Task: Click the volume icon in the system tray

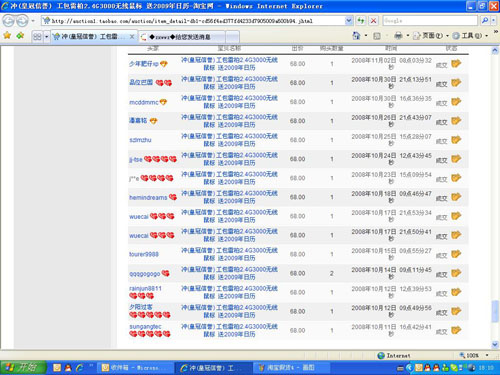Action: [x=471, y=368]
